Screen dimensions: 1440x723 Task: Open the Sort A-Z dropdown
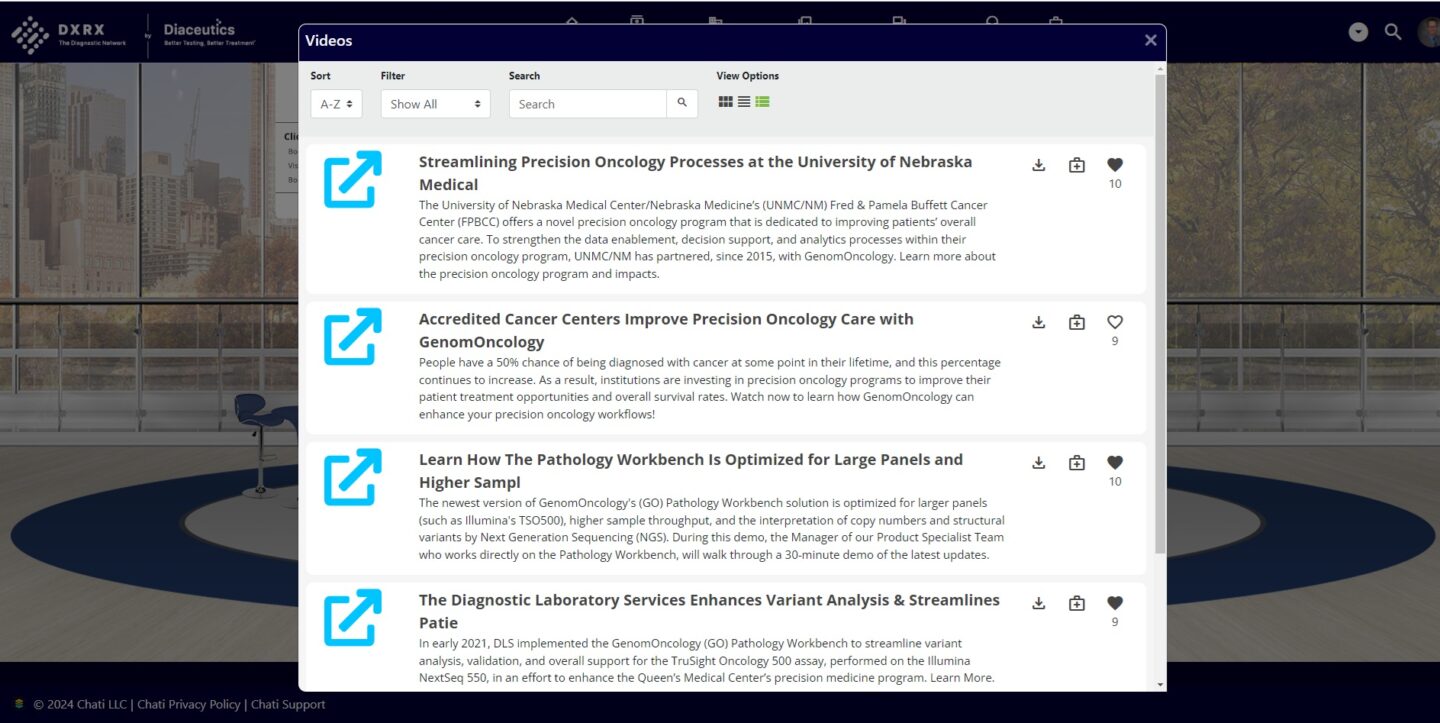(x=336, y=104)
